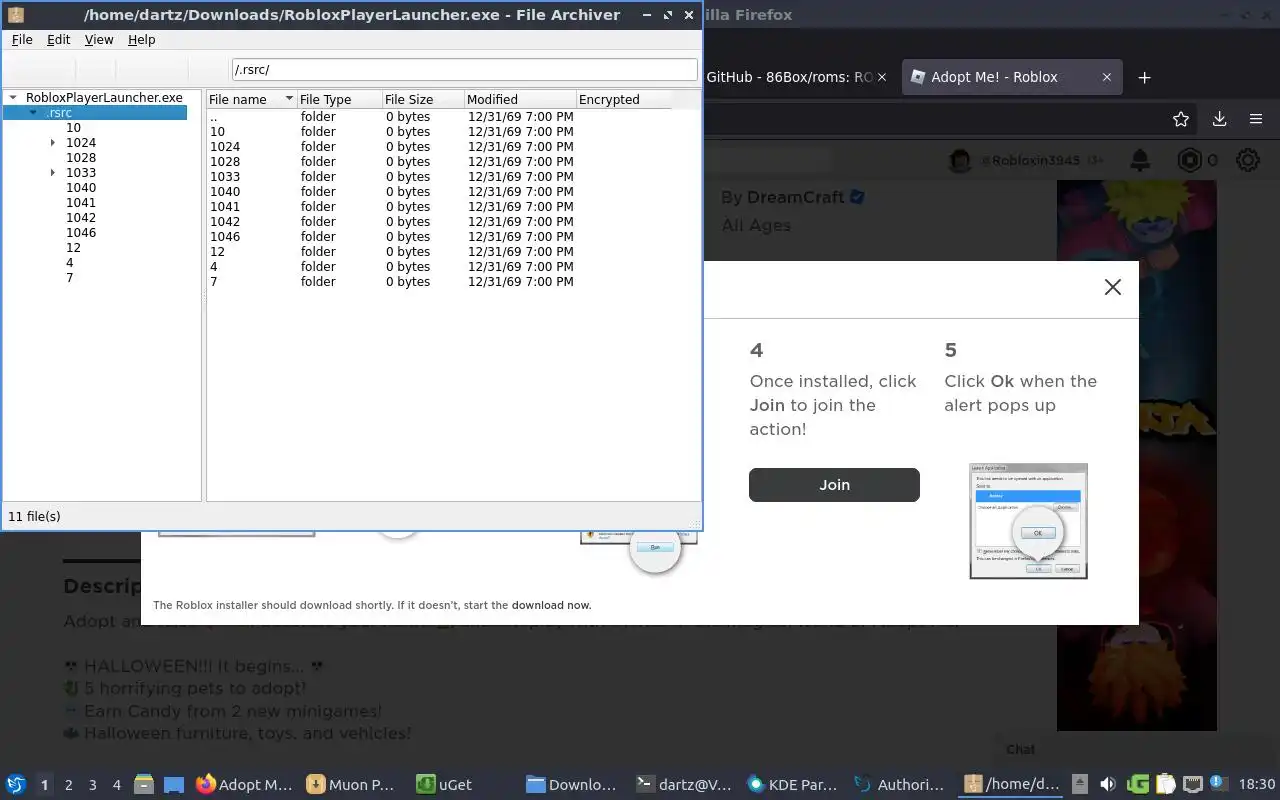Open Roblox settings gear
Image resolution: width=1280 pixels, height=800 pixels.
(1248, 160)
